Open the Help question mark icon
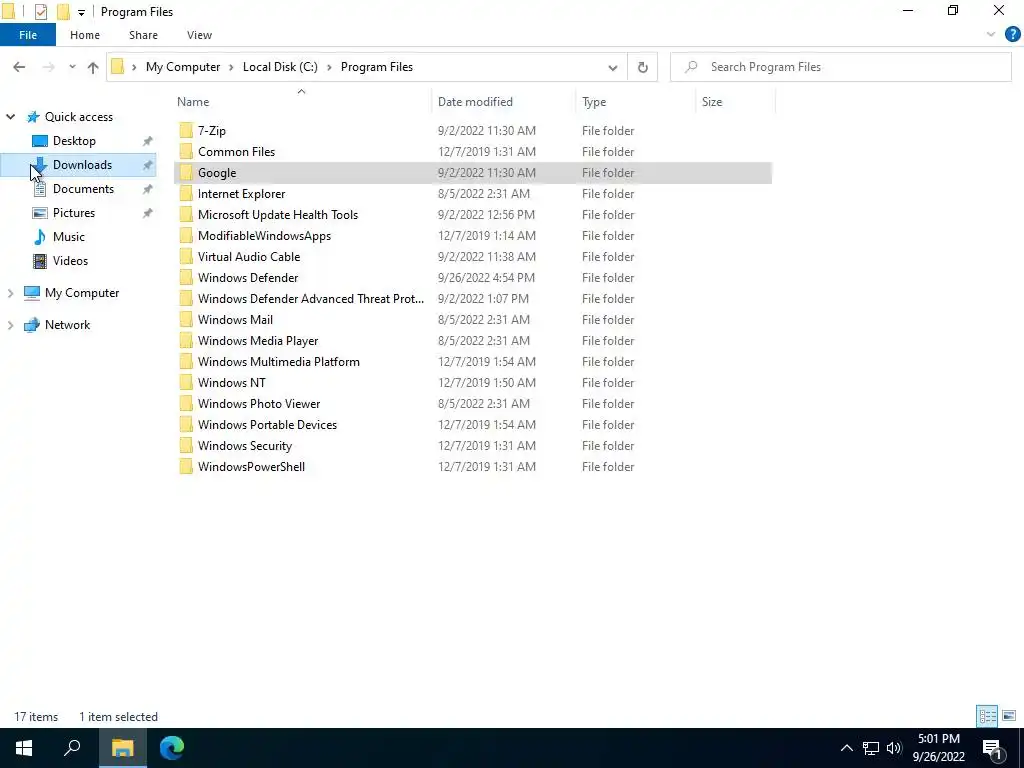This screenshot has width=1024, height=768. 1012,35
